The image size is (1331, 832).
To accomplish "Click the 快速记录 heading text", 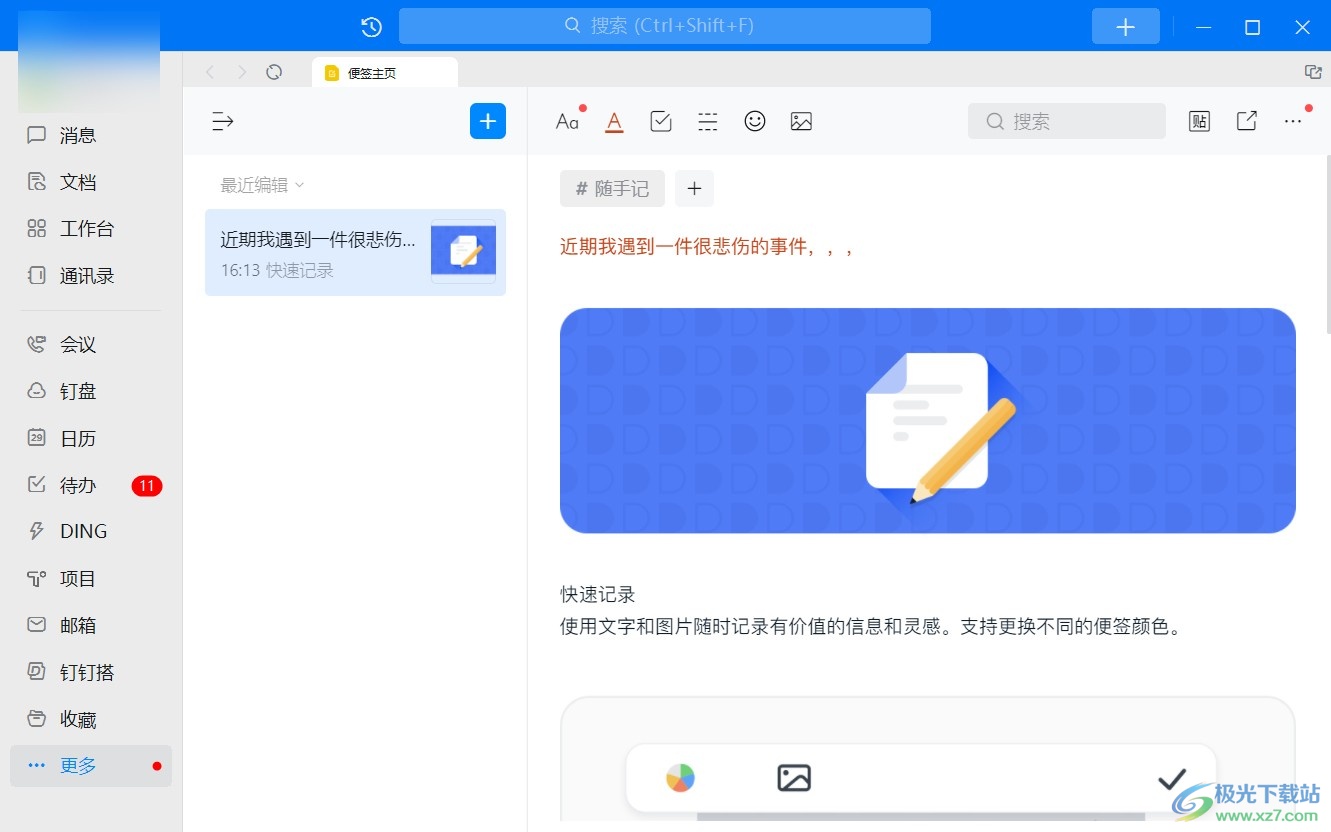I will (598, 594).
